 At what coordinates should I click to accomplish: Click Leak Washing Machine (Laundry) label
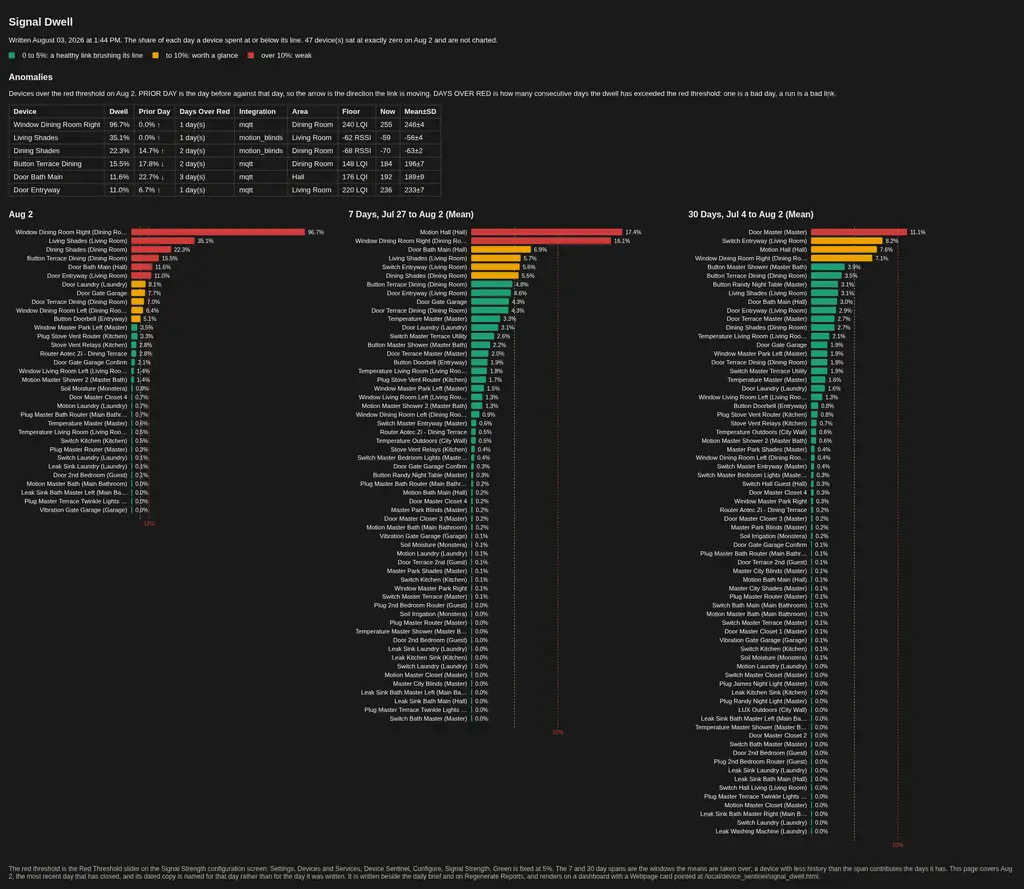tap(761, 831)
